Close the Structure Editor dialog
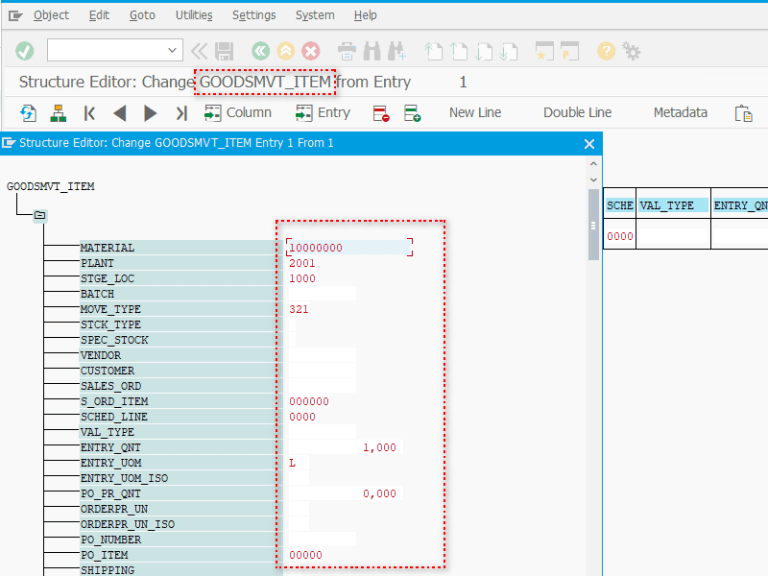768x576 pixels. pos(589,144)
